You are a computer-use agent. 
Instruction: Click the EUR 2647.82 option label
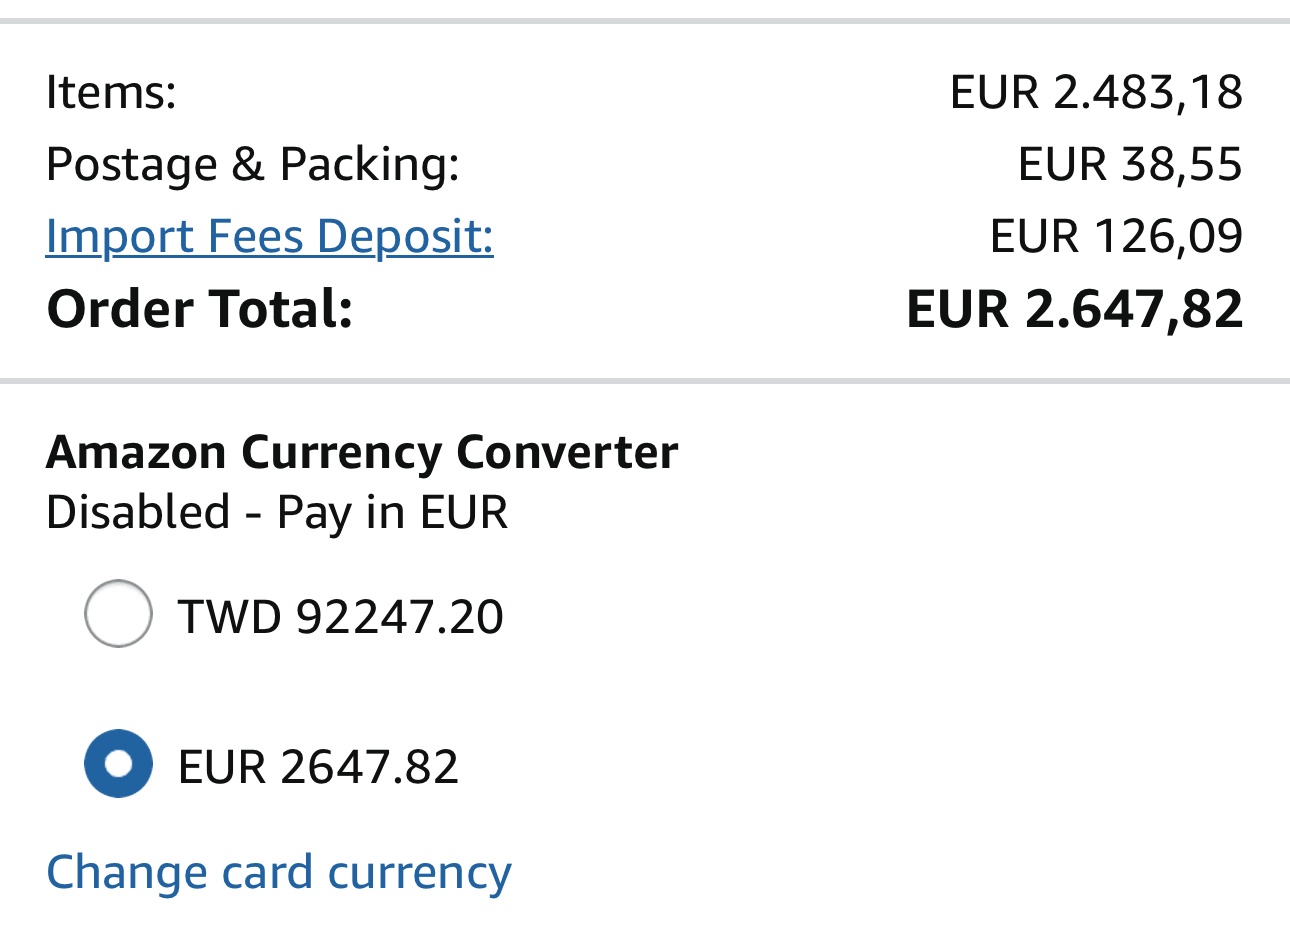[318, 767]
